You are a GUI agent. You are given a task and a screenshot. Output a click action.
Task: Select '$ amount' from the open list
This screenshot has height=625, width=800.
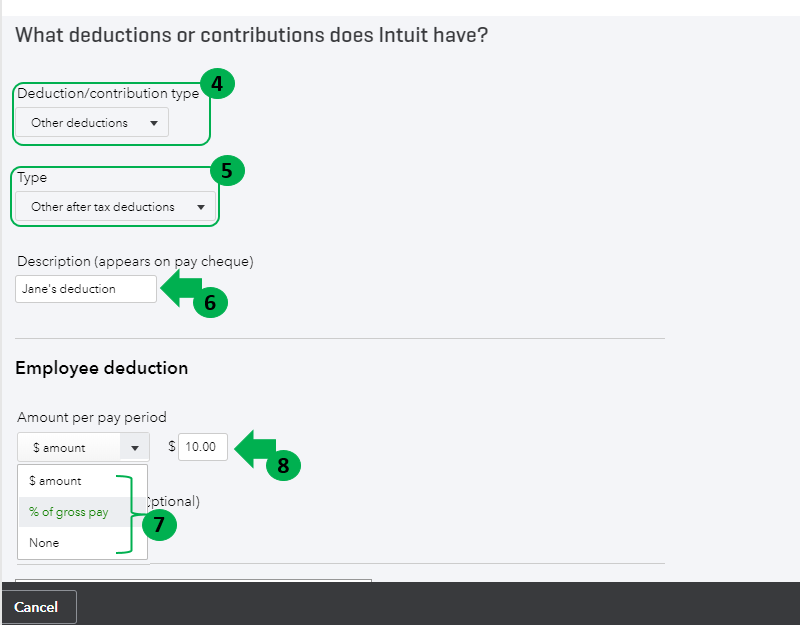coord(58,481)
